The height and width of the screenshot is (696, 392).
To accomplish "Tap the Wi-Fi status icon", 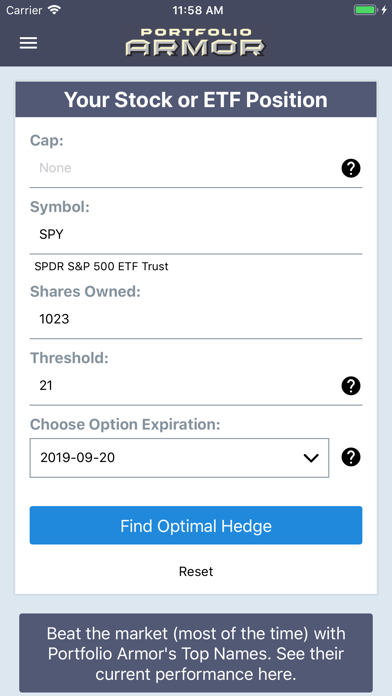I will (x=54, y=10).
